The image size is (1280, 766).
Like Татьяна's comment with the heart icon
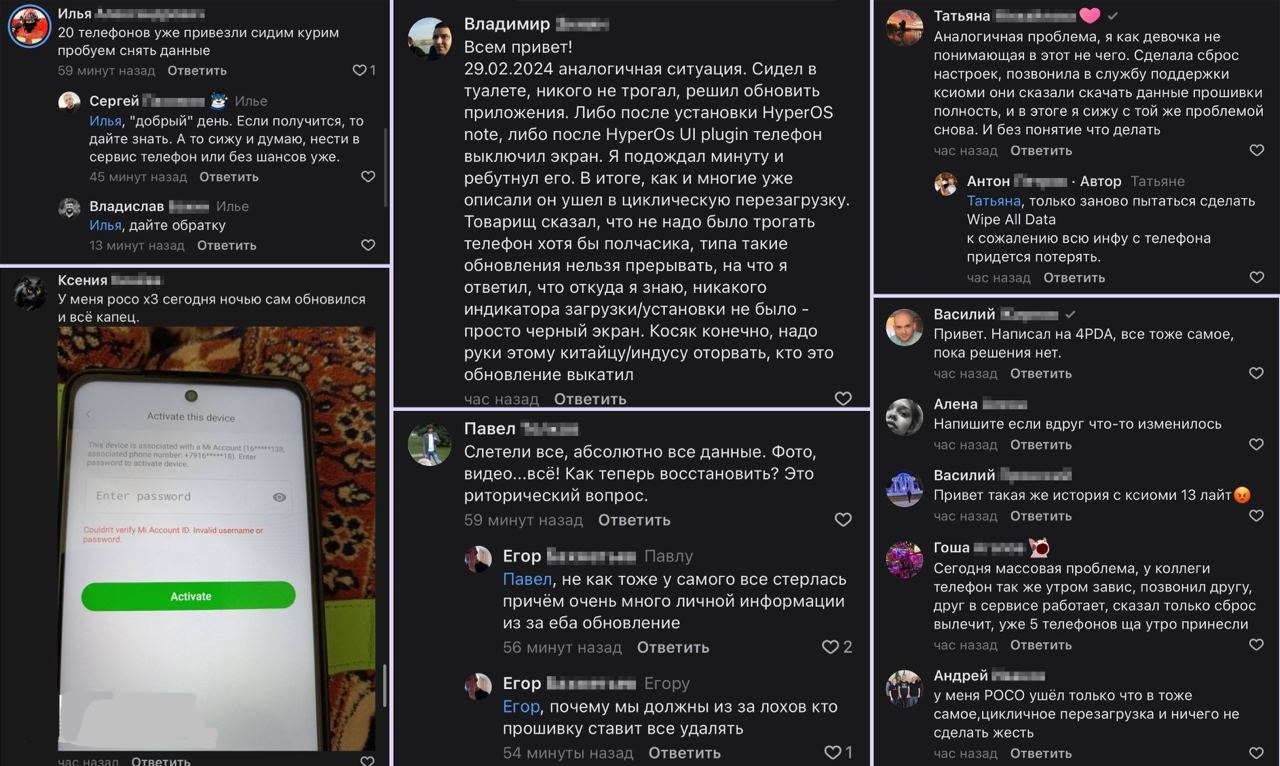tap(1257, 150)
